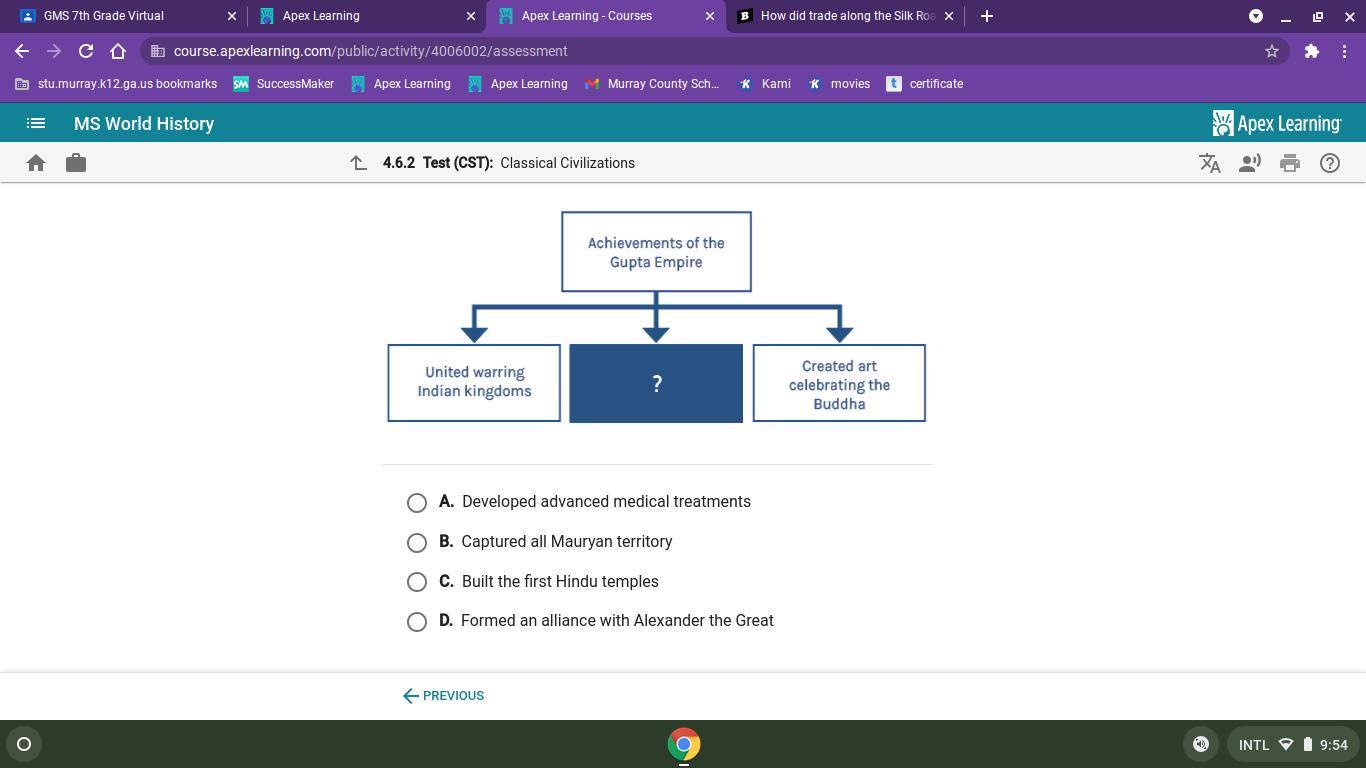Print the test page
This screenshot has width=1366, height=768.
[x=1290, y=163]
